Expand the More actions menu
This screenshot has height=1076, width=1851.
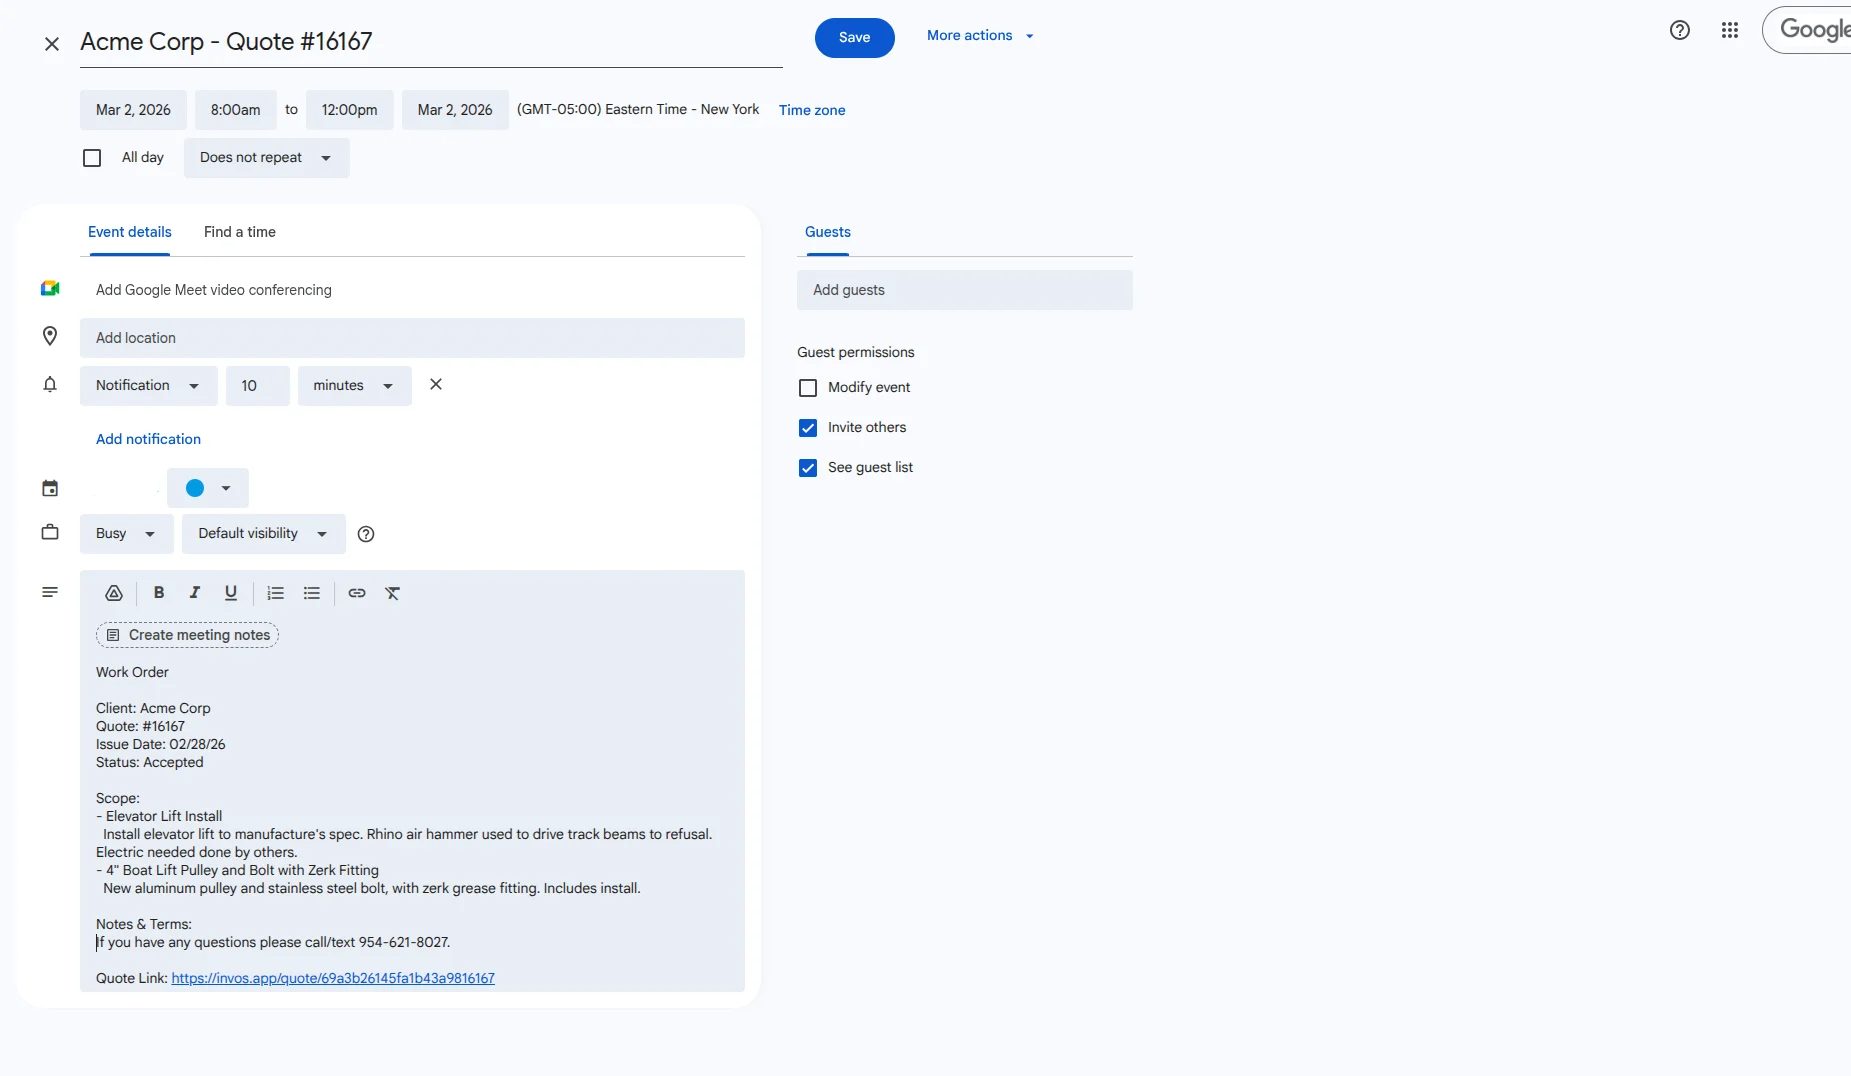(980, 35)
